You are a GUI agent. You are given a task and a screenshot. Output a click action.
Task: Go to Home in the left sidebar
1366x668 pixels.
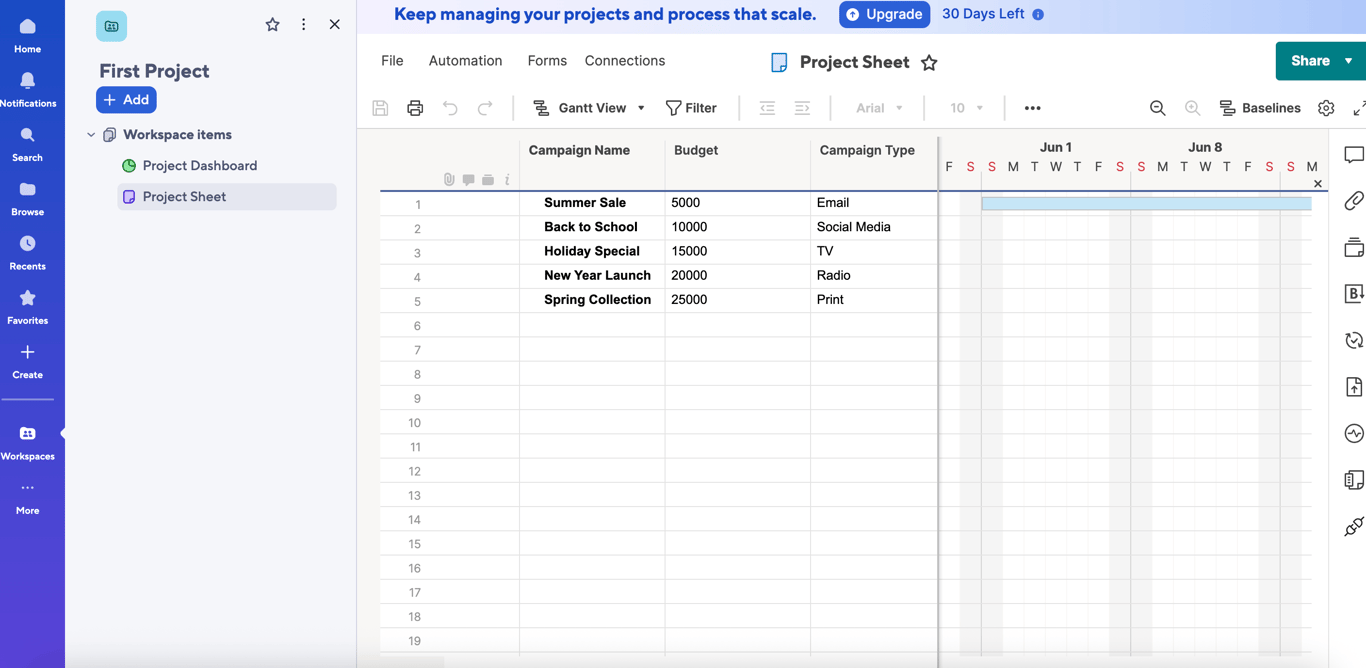click(27, 35)
